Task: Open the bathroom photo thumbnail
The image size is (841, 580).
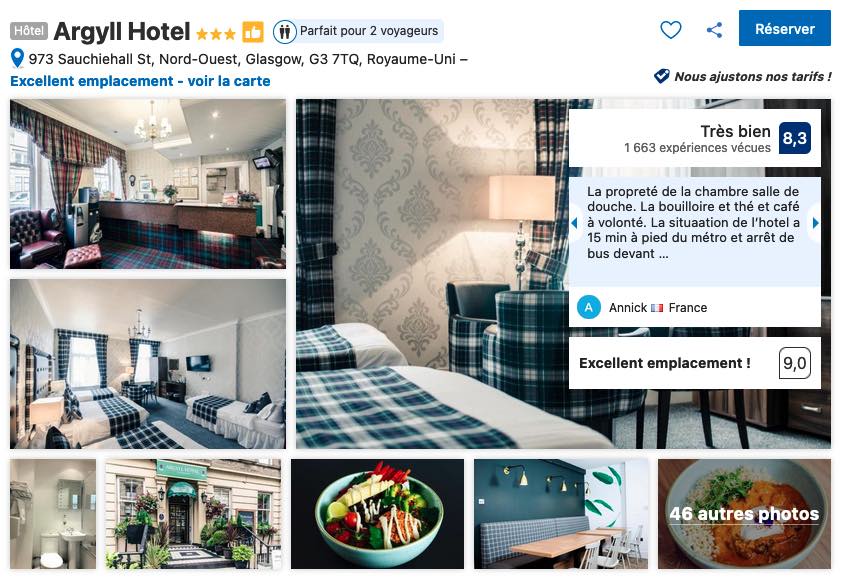Action: point(53,513)
